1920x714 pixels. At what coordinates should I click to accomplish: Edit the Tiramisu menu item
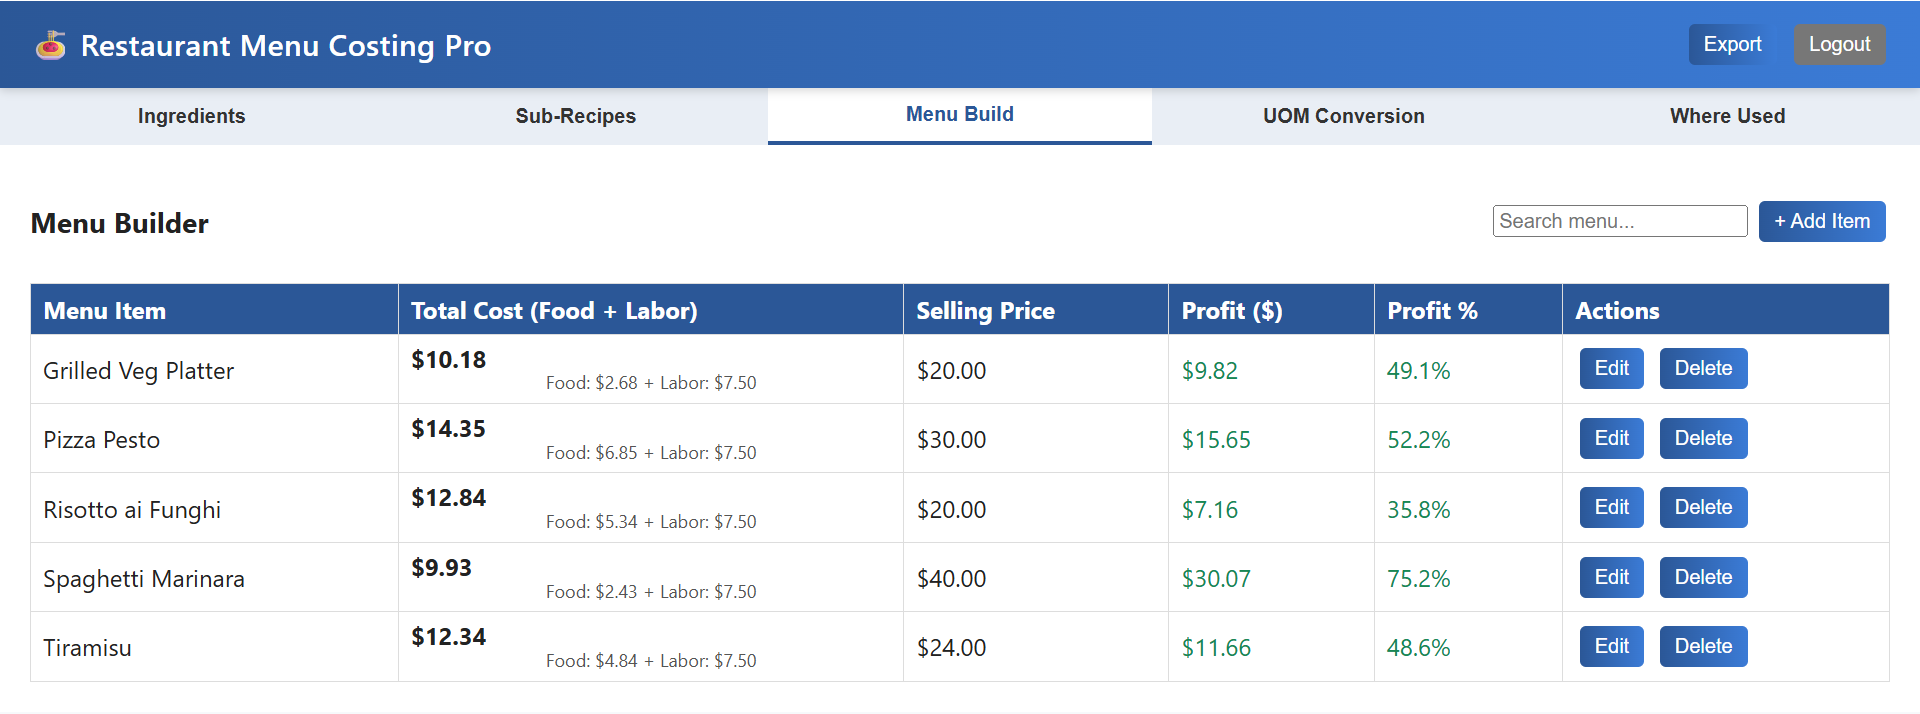(x=1611, y=646)
